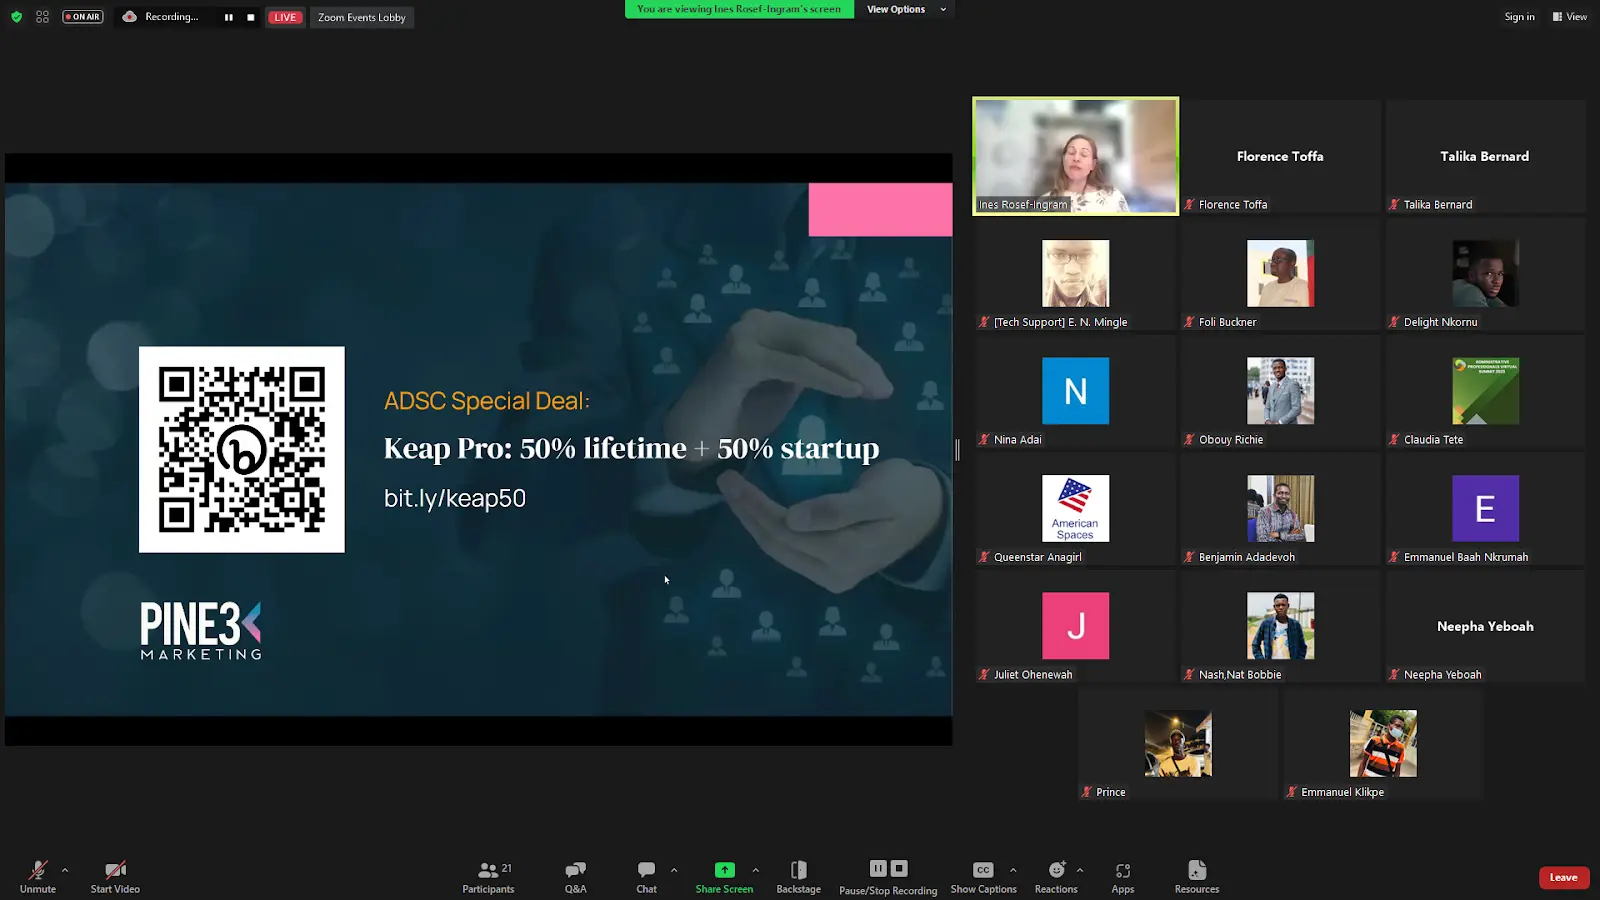Open the Backstage option

point(798,877)
